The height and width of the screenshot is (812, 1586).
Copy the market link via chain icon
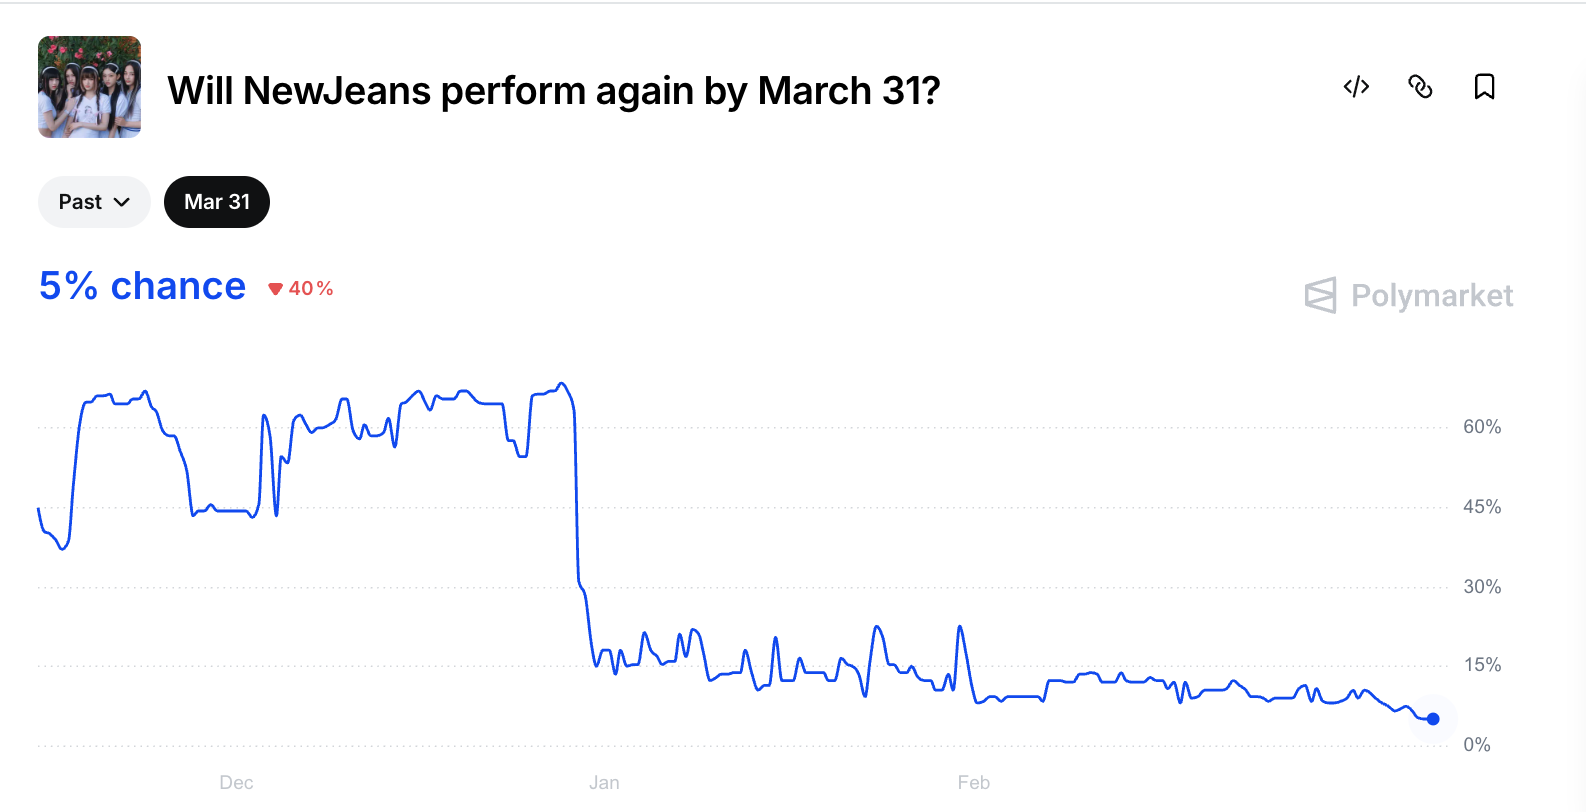click(x=1420, y=87)
